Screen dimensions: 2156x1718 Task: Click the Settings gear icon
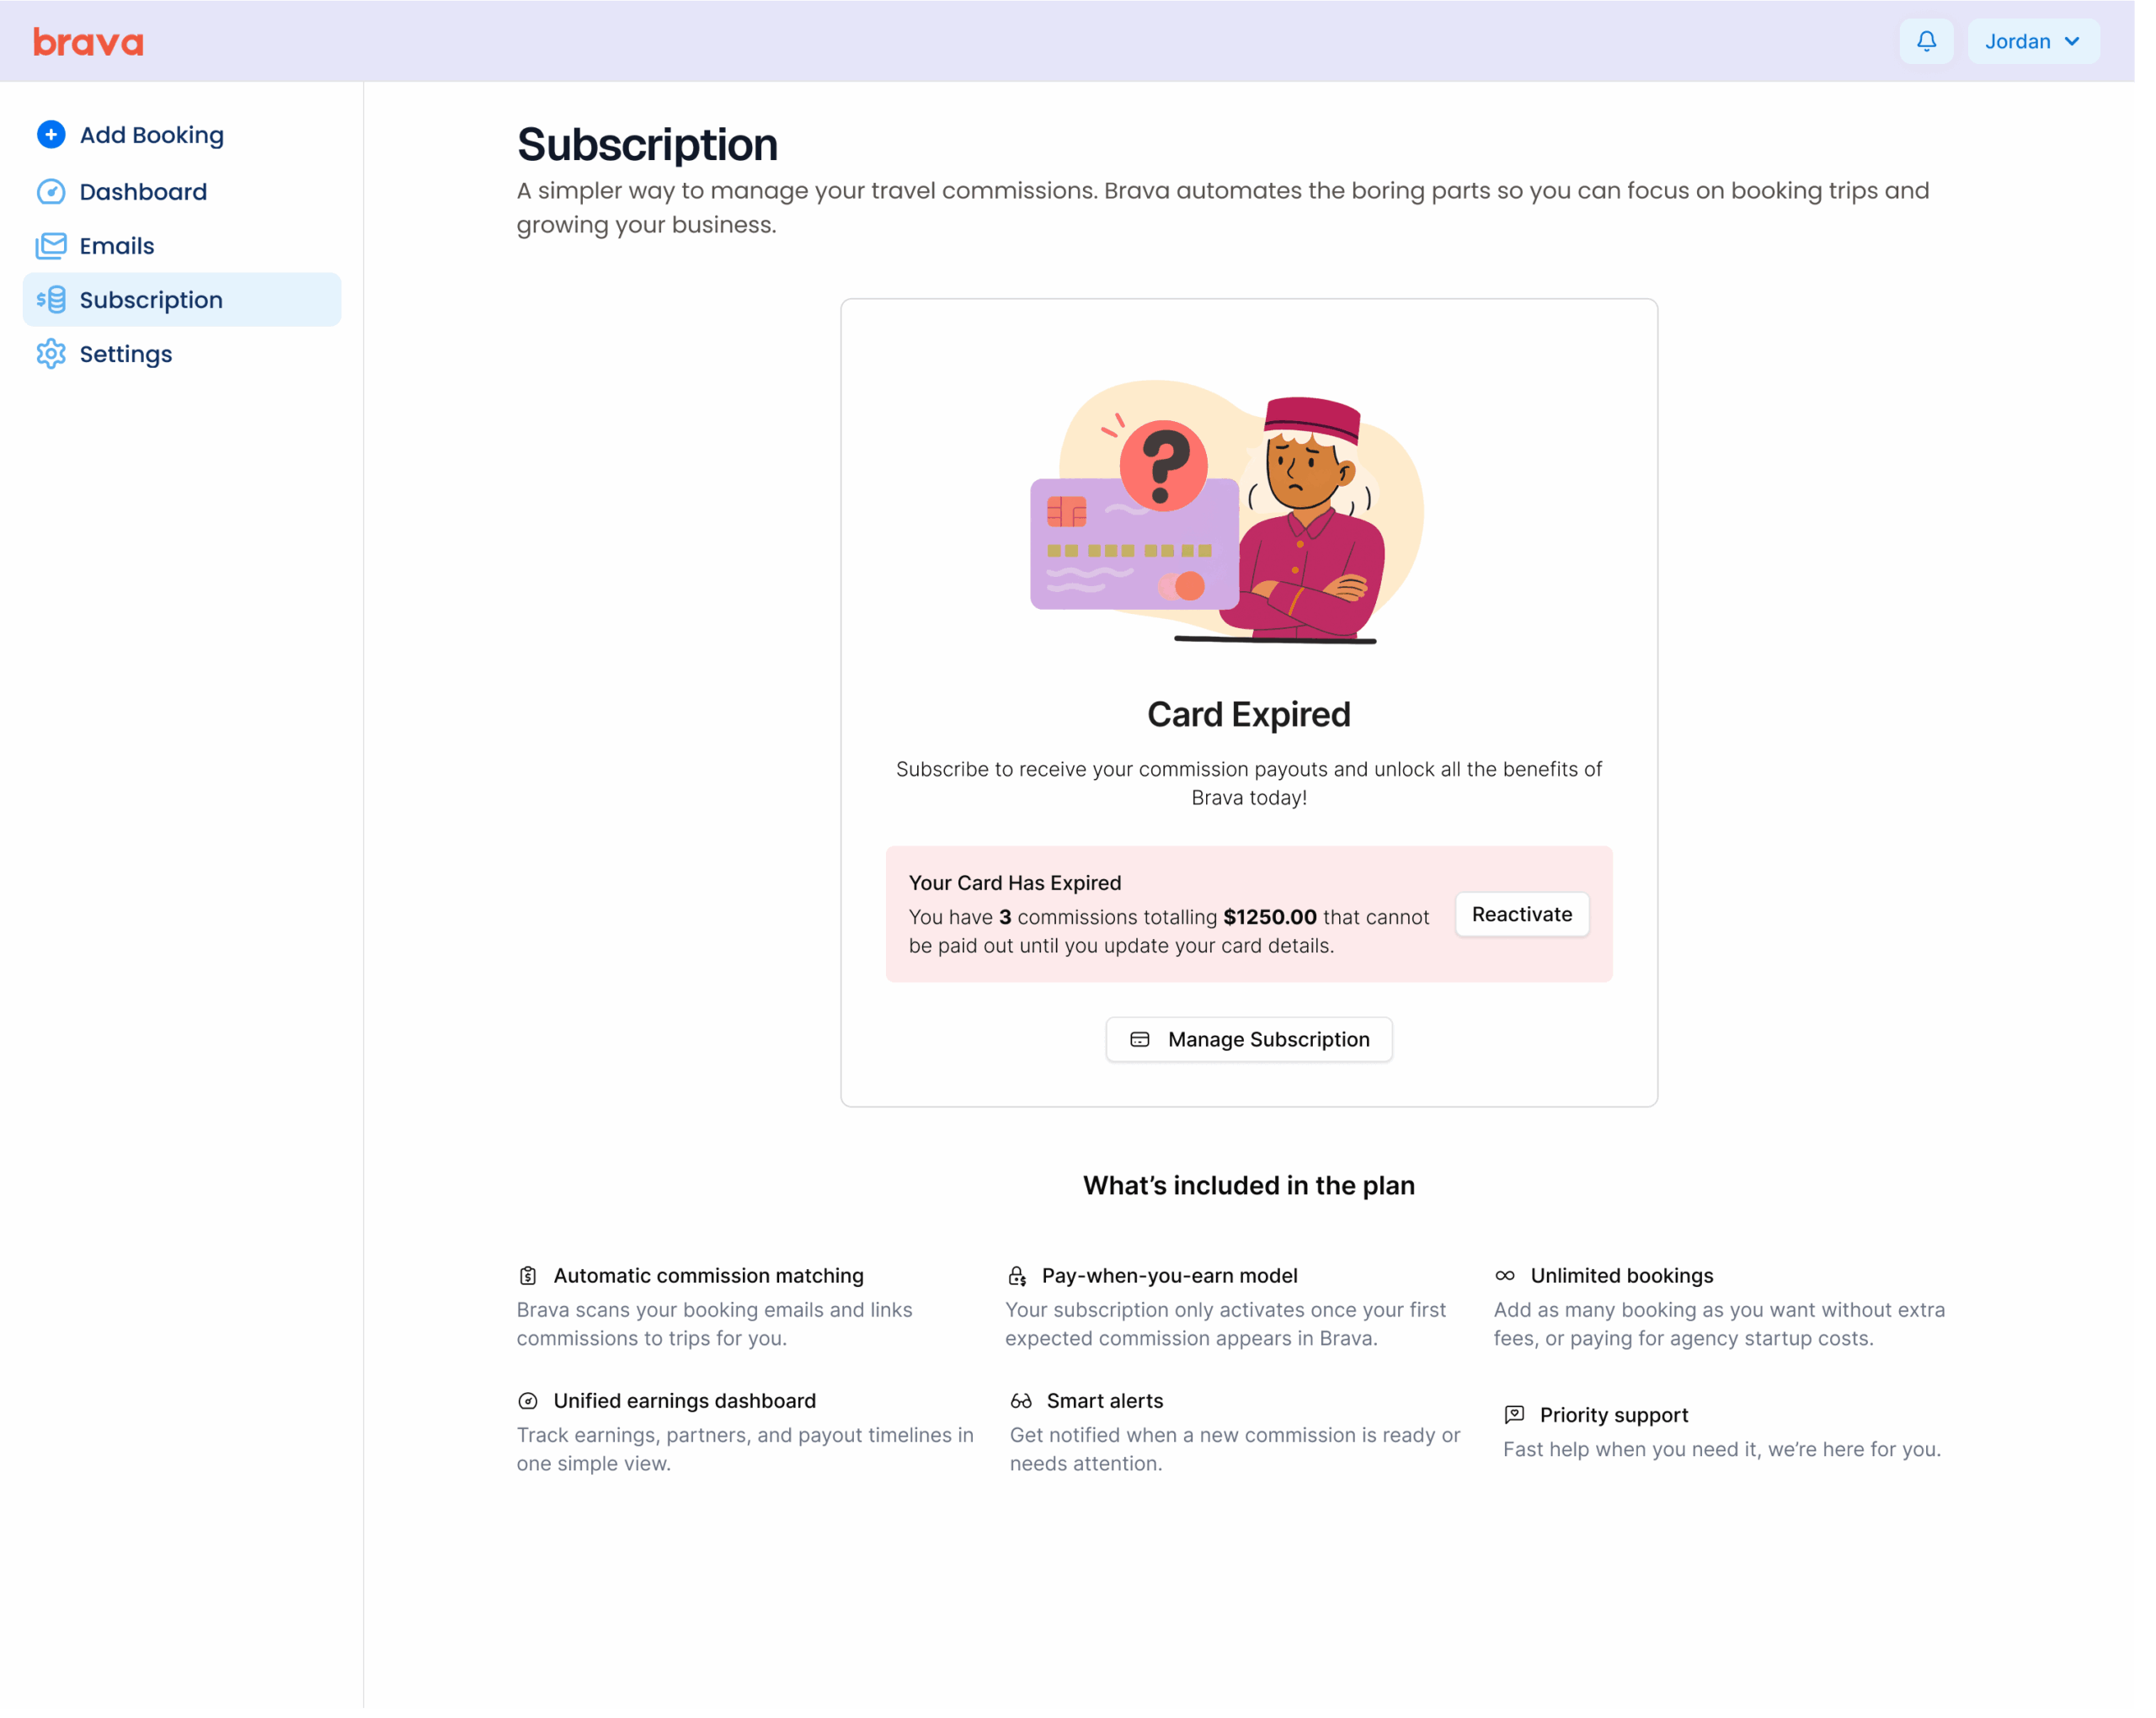coord(51,353)
